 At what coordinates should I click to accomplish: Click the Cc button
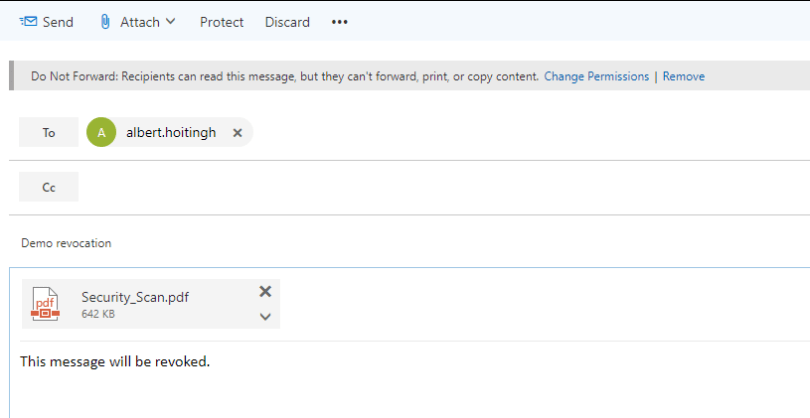[49, 187]
